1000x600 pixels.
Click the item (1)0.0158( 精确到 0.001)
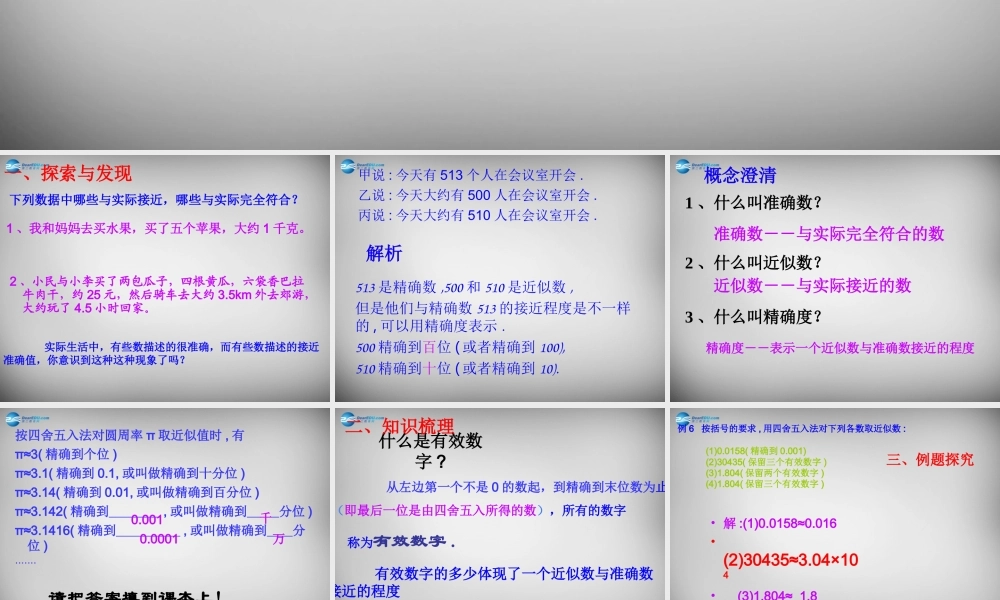coord(756,451)
